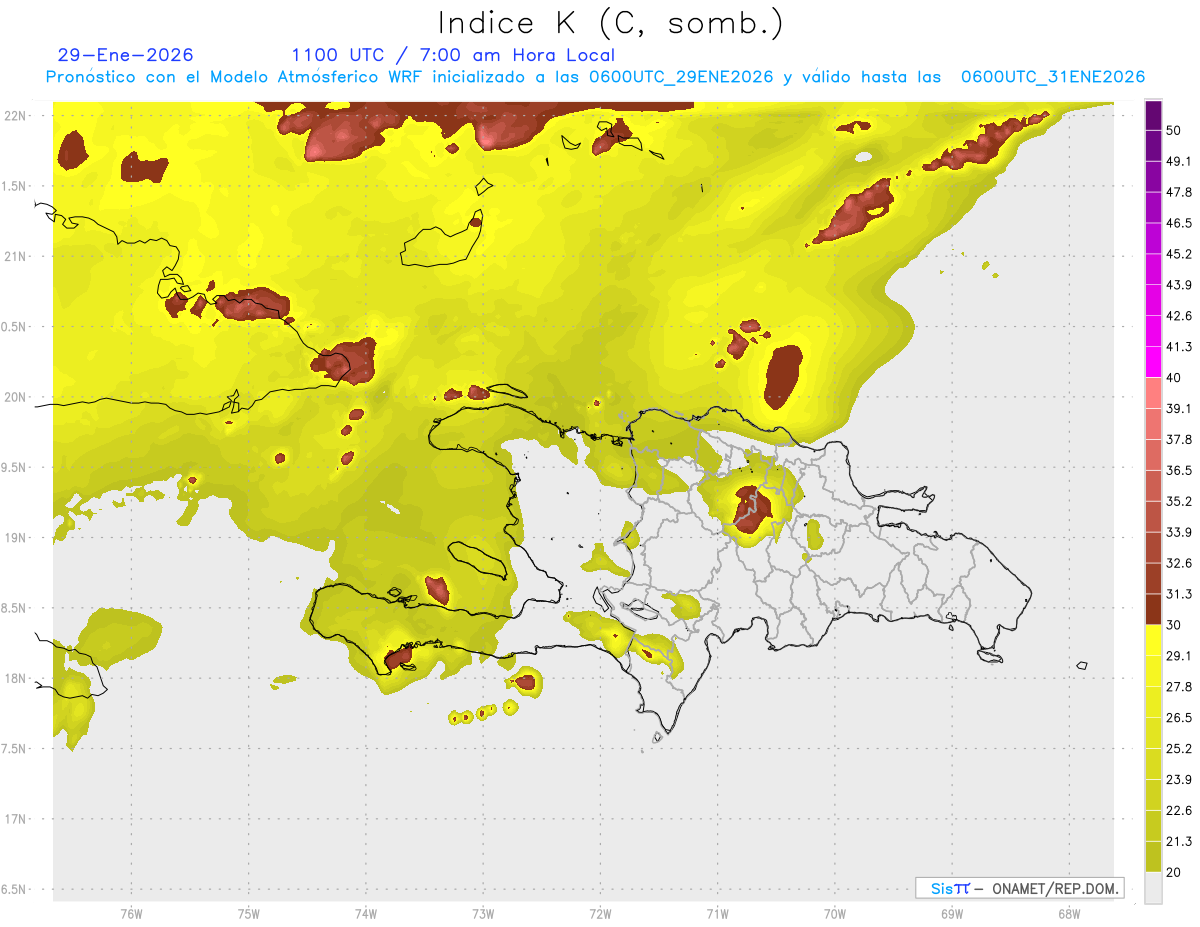Screen dimensions: 1200x927
Task: Click the 70W longitude label
Action: click(x=835, y=913)
